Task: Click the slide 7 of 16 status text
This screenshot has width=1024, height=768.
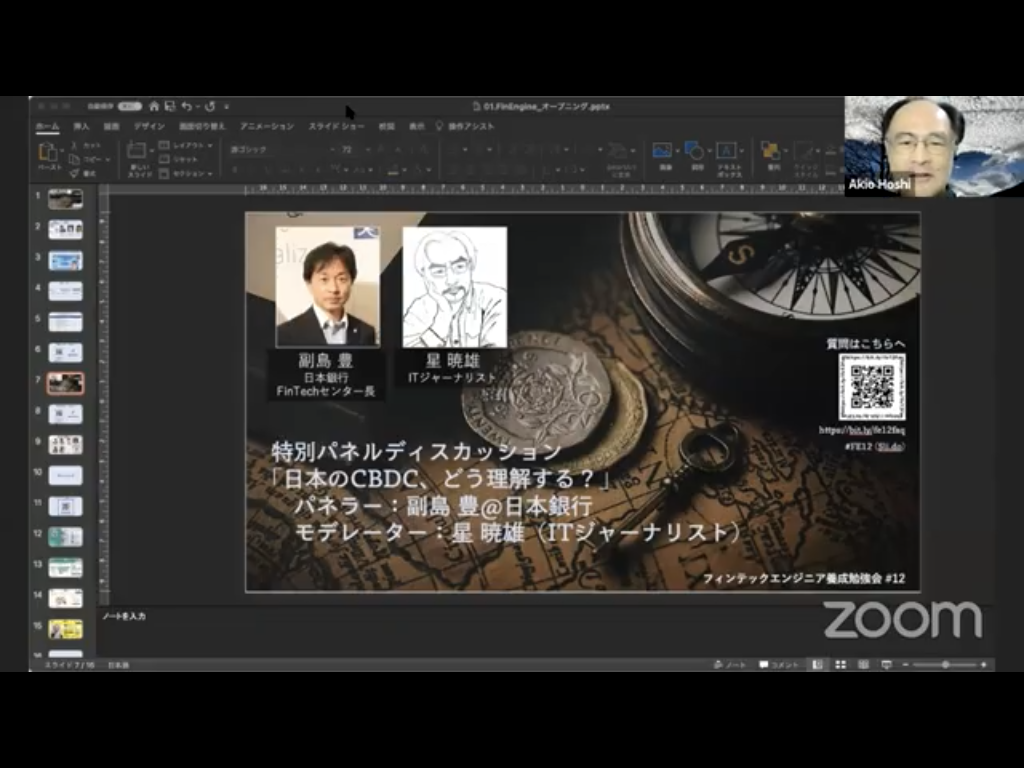Action: 69,665
